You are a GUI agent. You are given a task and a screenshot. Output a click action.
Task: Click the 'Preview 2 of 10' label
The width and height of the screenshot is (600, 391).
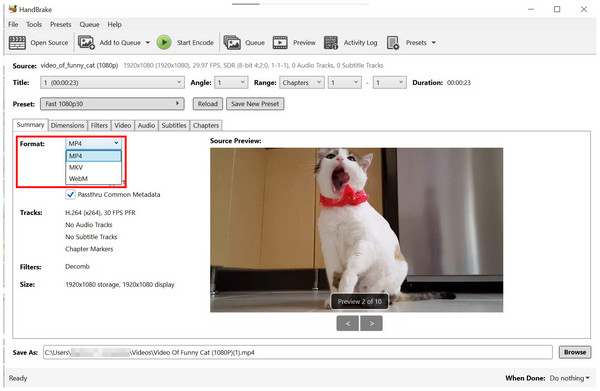(x=359, y=301)
